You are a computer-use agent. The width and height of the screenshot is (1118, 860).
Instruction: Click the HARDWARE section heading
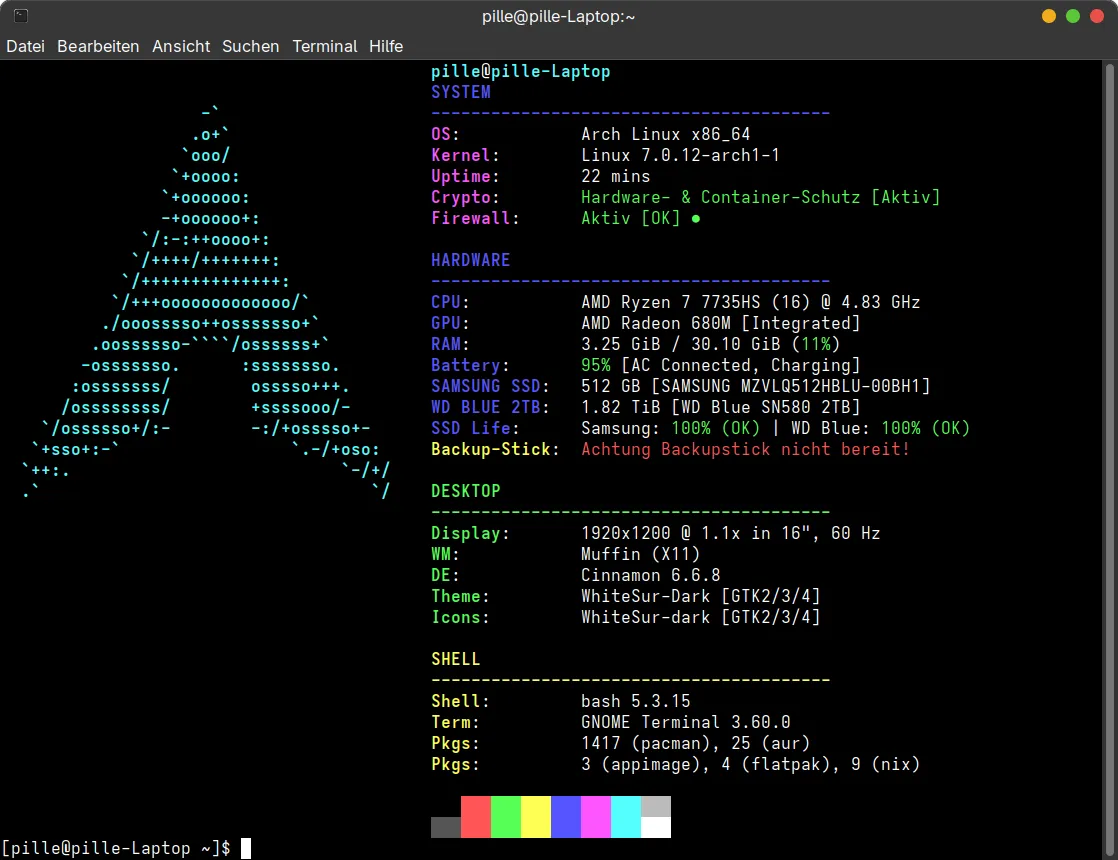471,260
